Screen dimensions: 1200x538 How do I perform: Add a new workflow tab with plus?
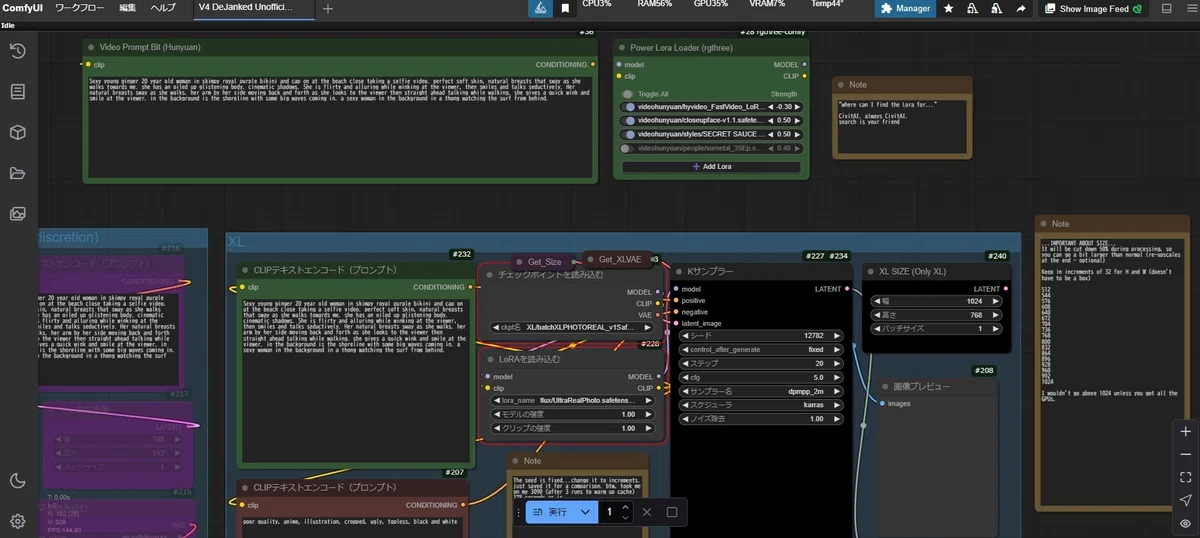point(329,9)
